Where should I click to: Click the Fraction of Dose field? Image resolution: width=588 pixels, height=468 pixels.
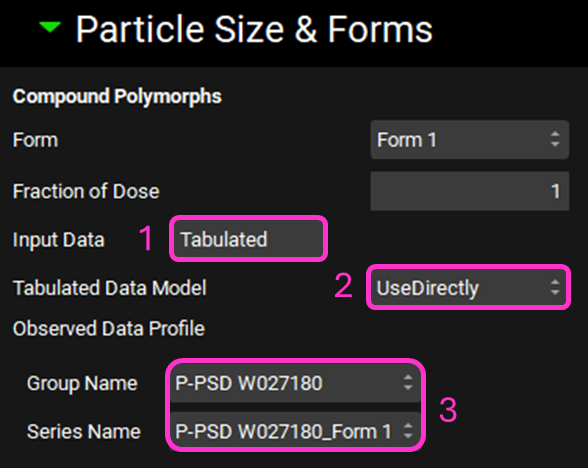pos(470,191)
